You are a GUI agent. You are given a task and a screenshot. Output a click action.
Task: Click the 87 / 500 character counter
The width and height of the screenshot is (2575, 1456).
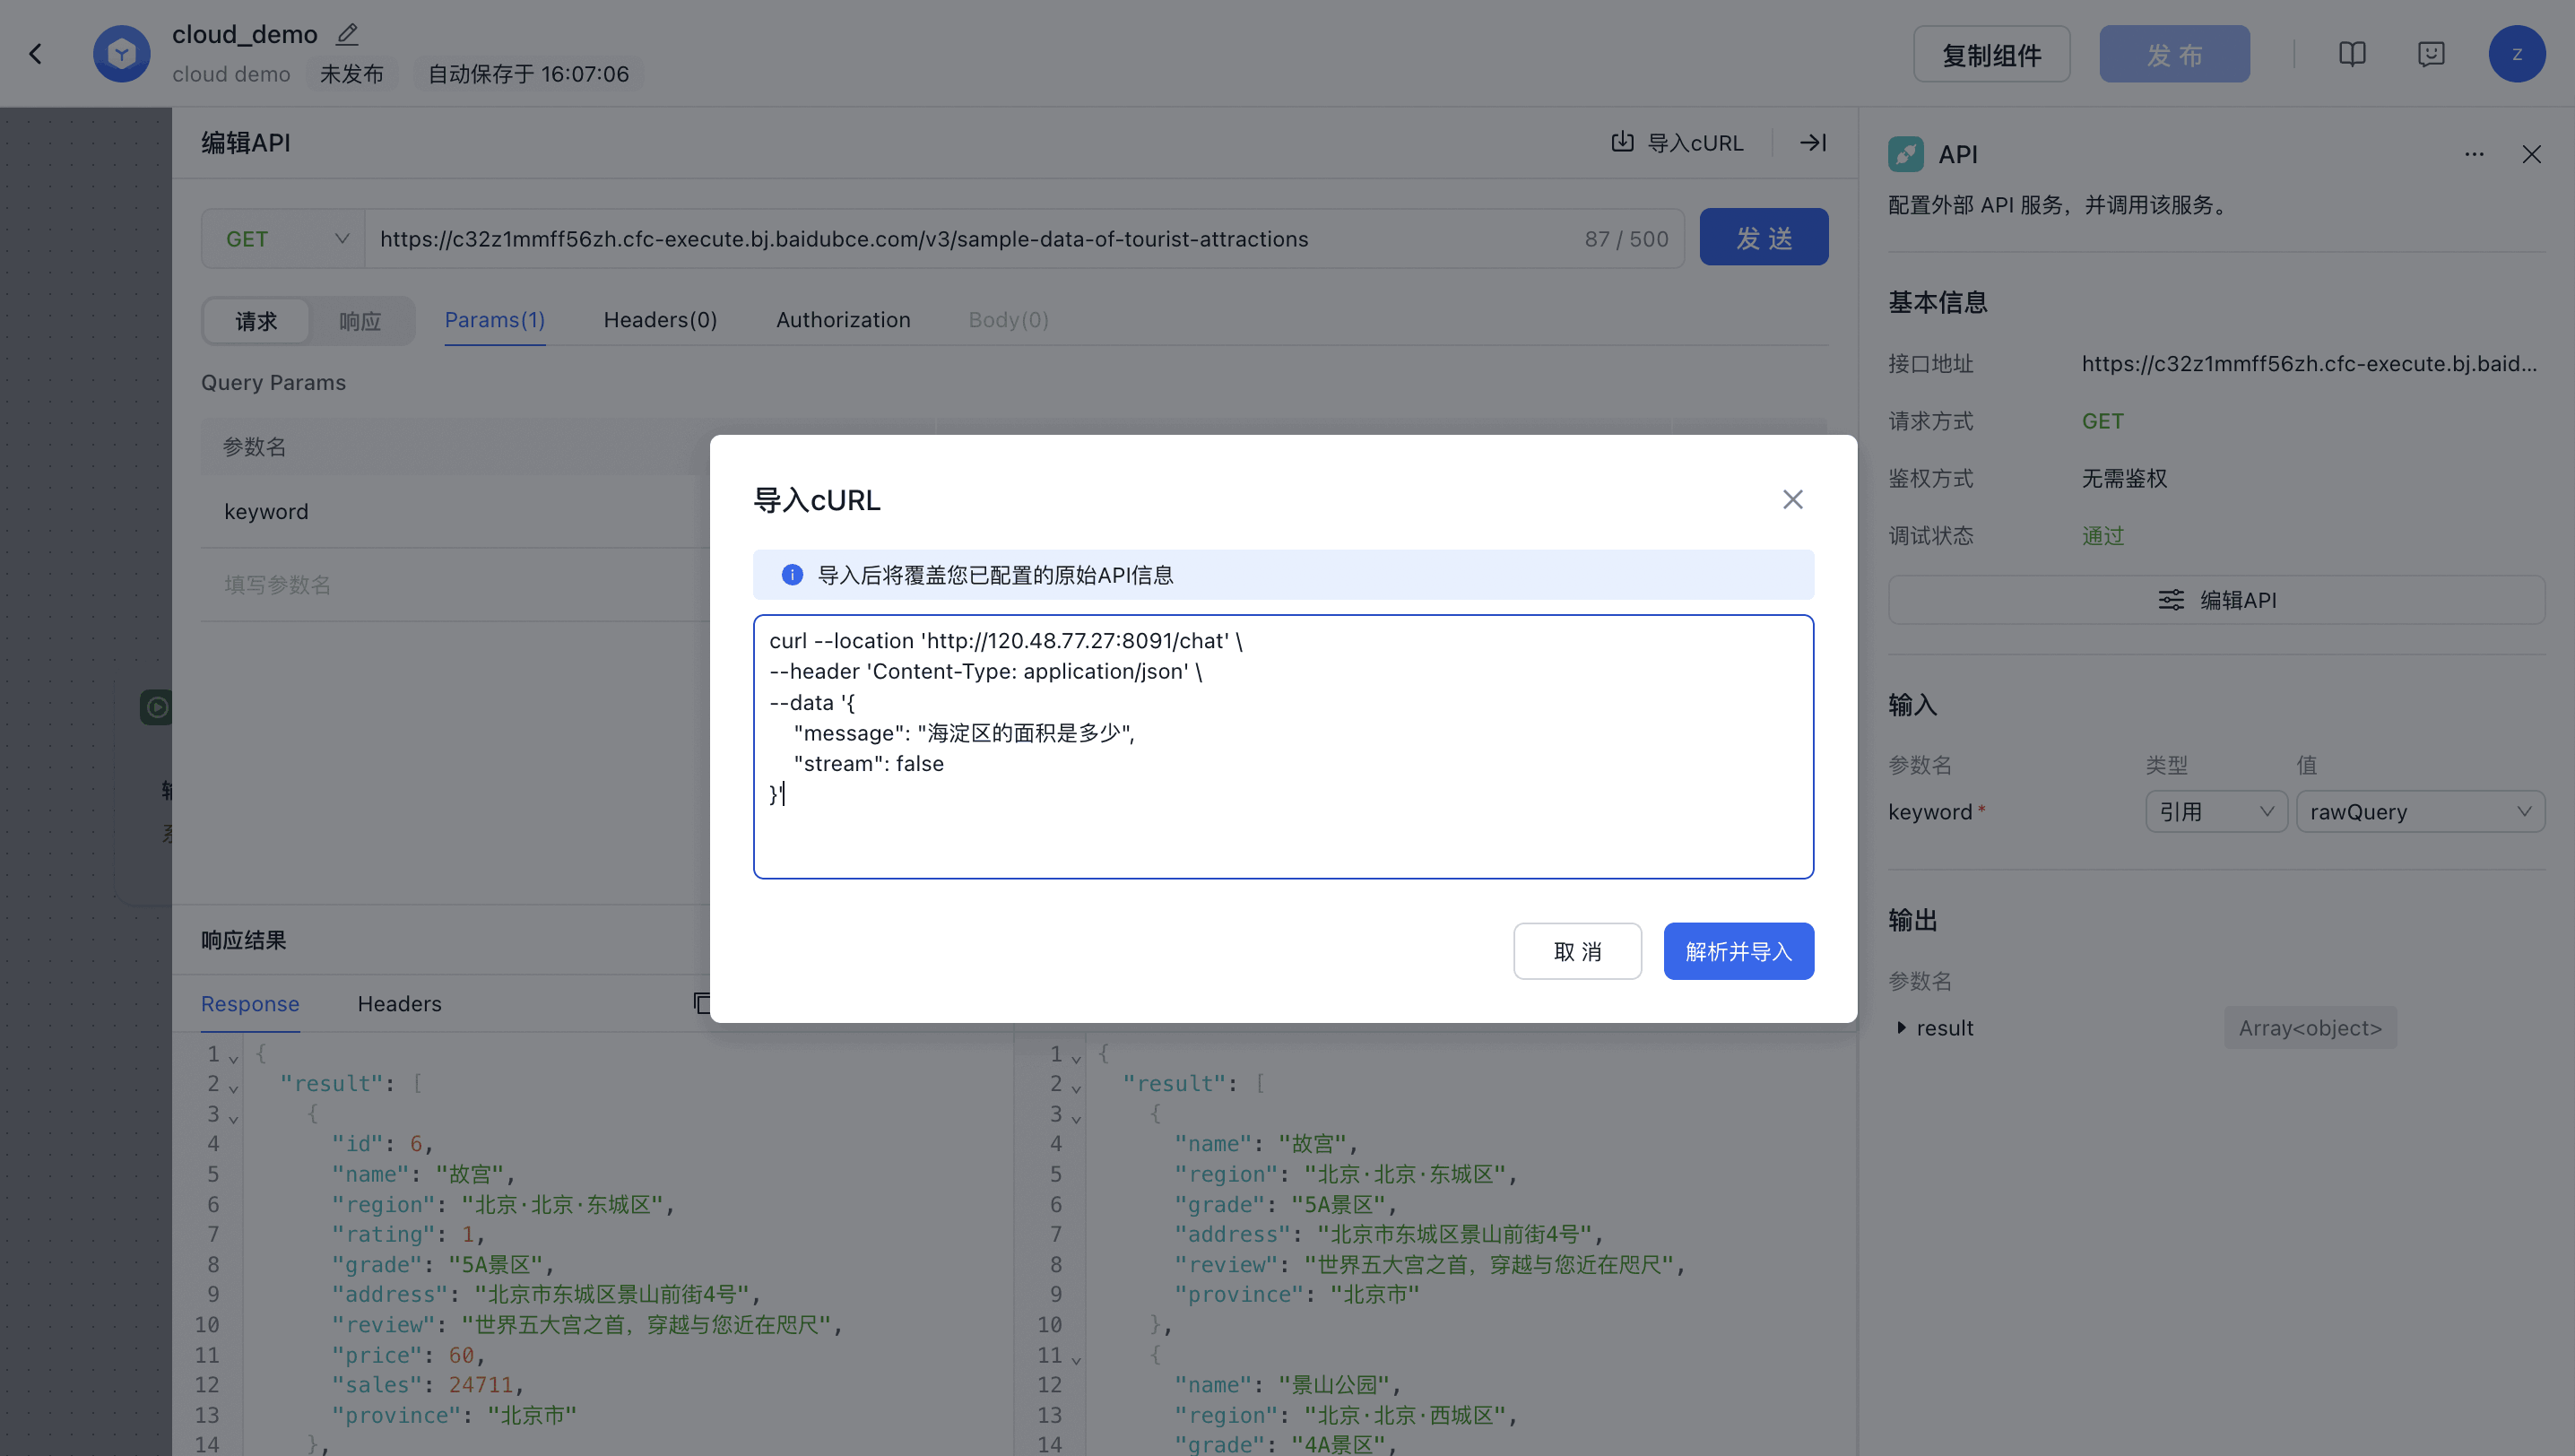(1626, 239)
